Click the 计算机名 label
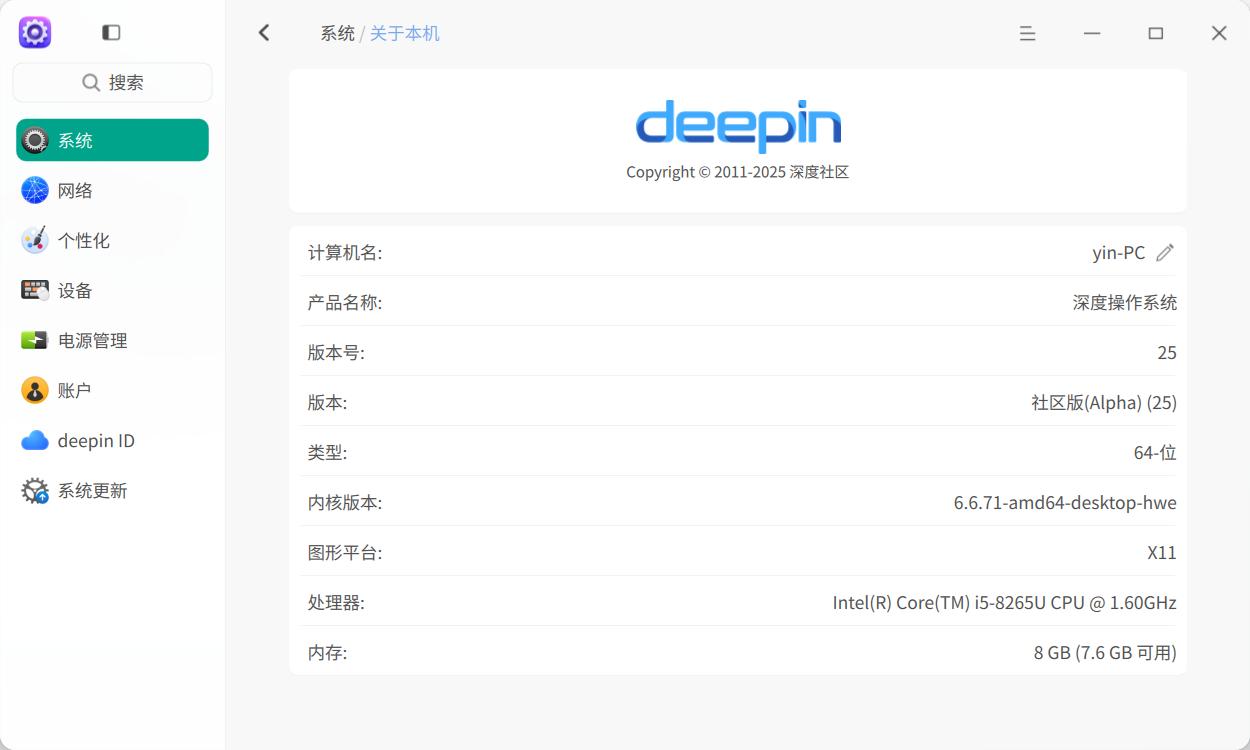1250x750 pixels. [x=345, y=253]
